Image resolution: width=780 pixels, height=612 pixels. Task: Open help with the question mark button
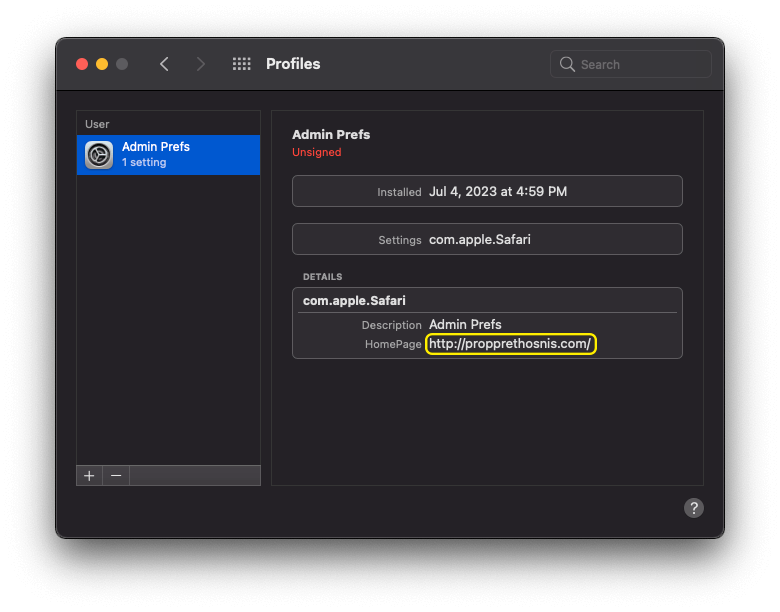pos(694,508)
